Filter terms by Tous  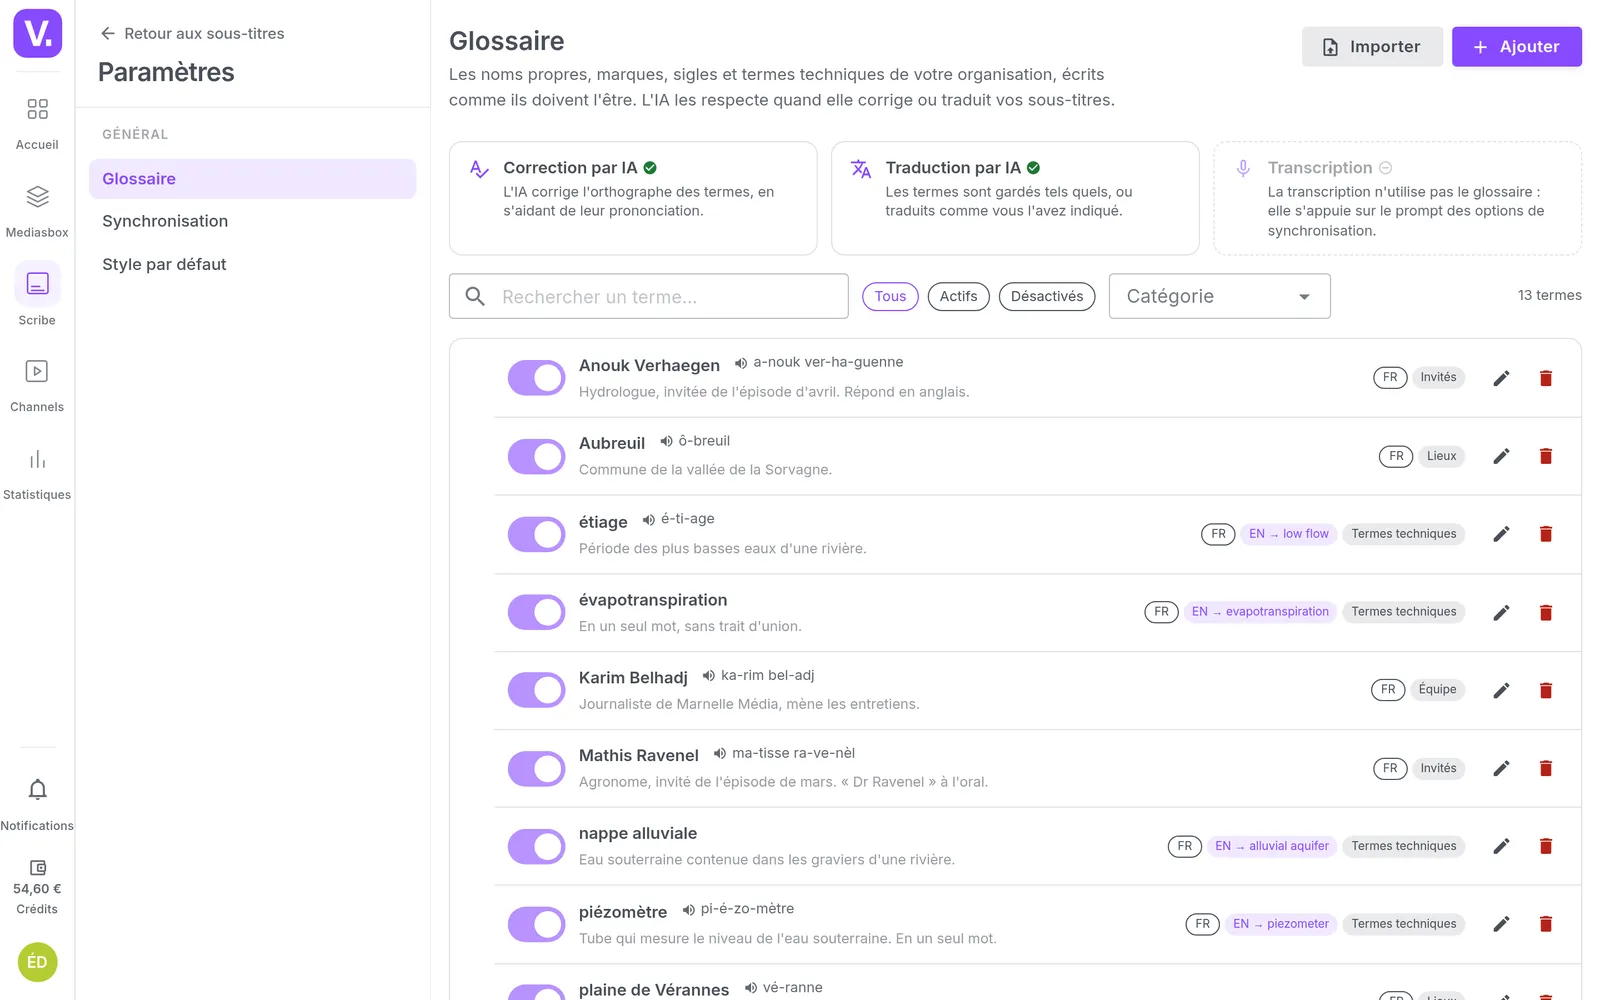[890, 296]
